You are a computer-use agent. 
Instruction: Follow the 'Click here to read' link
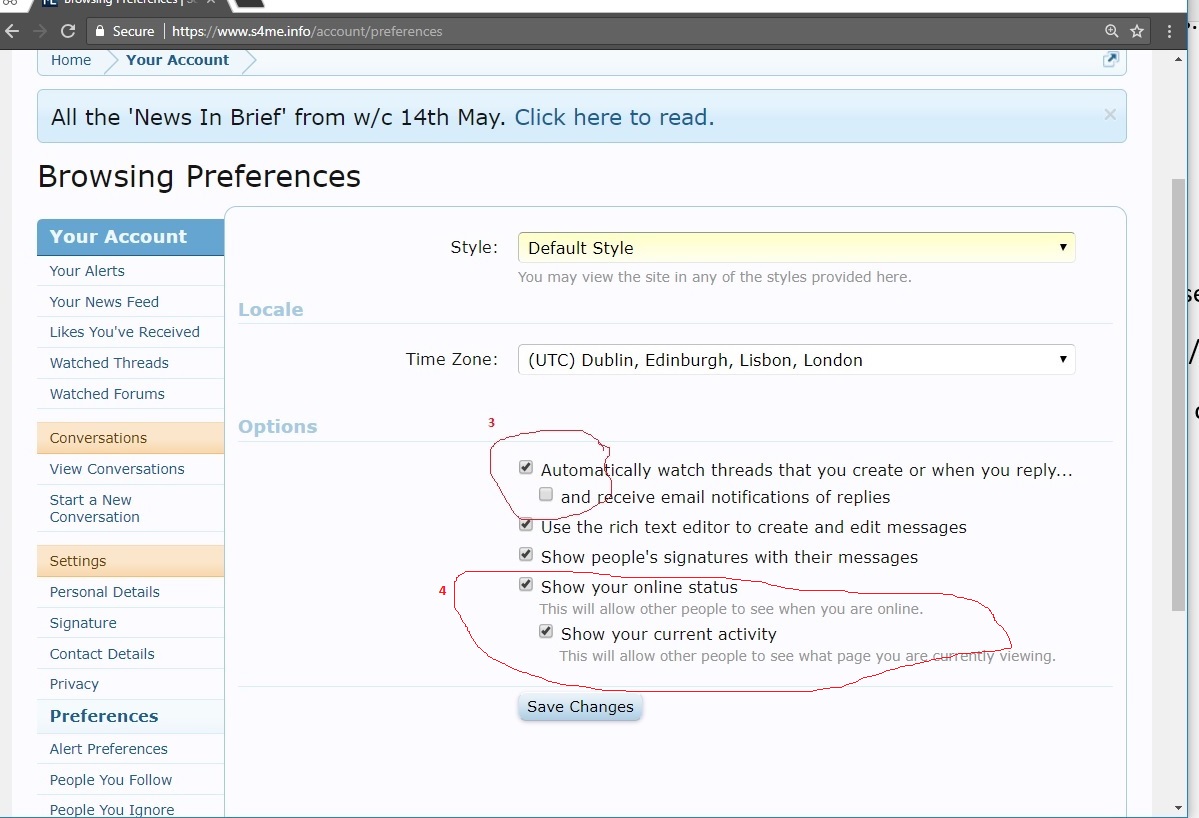614,117
